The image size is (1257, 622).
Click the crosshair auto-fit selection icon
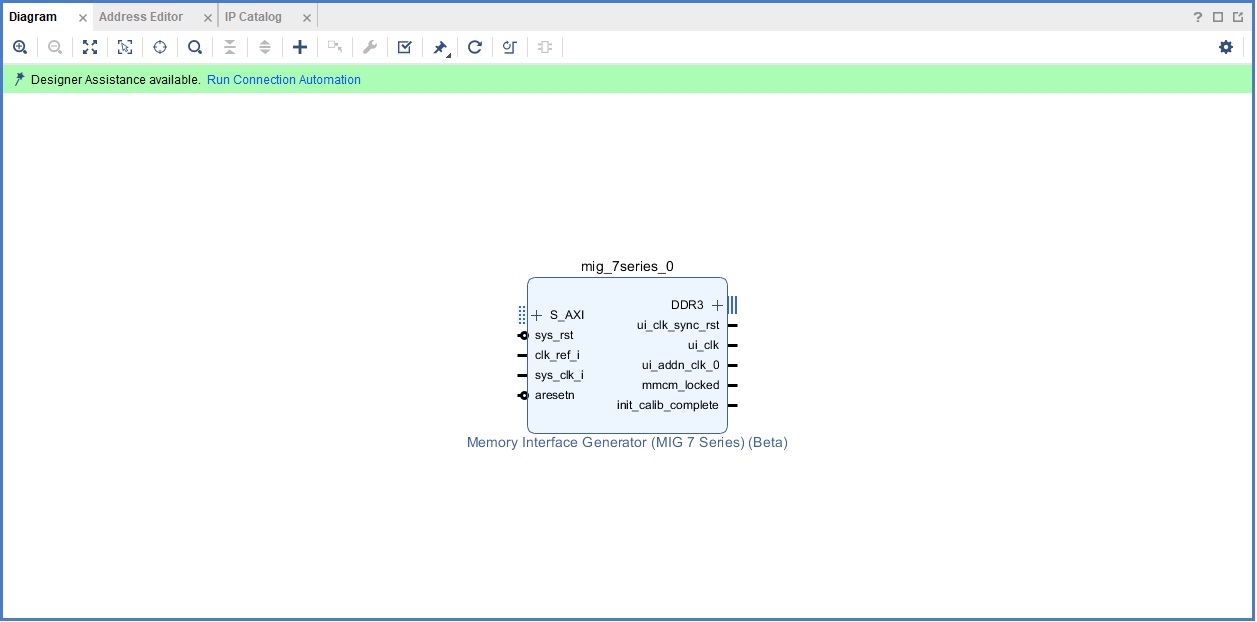[x=160, y=47]
